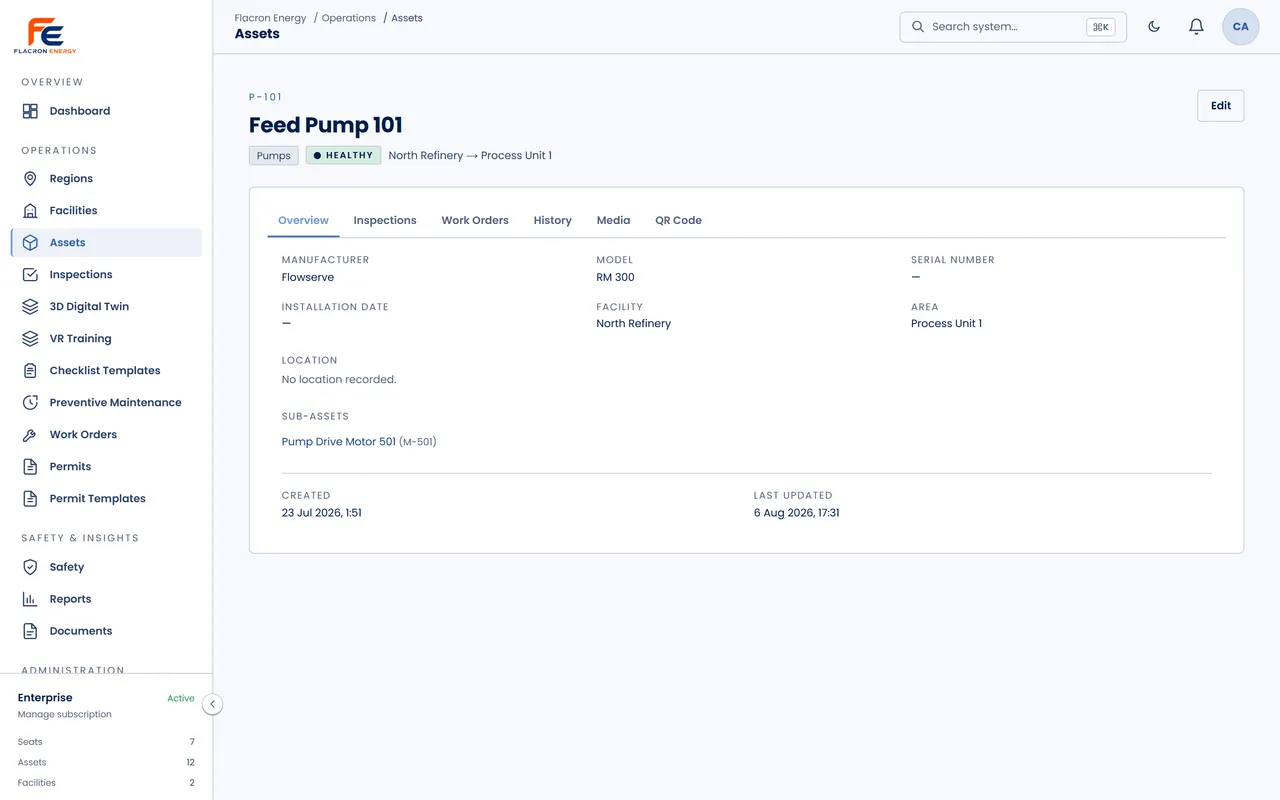Screen dimensions: 1280x800
Task: Open the Pump Drive Motor 501 sub-asset link
Action: [x=339, y=442]
